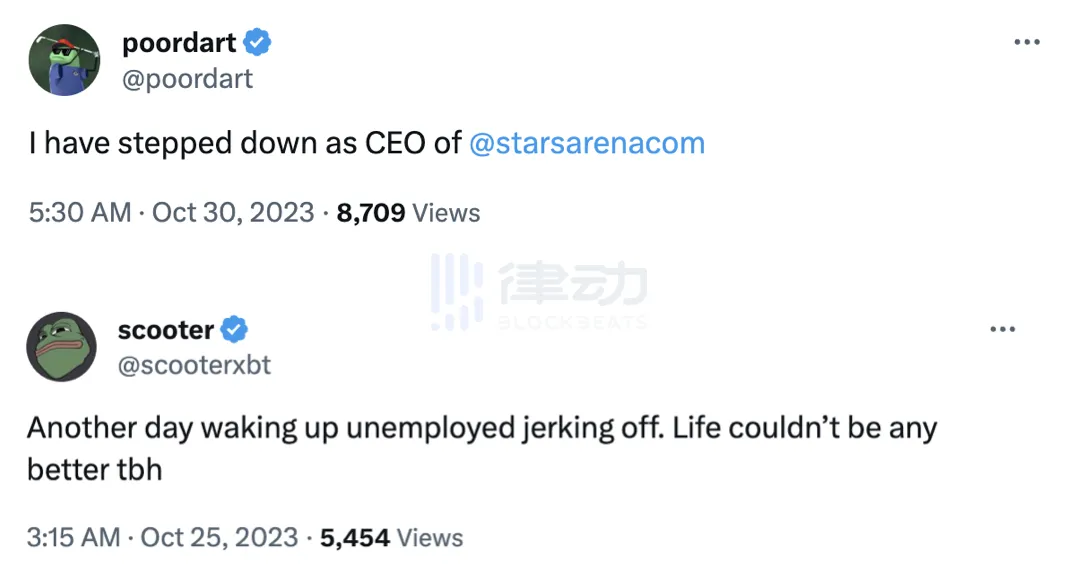This screenshot has height=584, width=1078.
Task: Open the scooter display name
Action: (x=166, y=329)
